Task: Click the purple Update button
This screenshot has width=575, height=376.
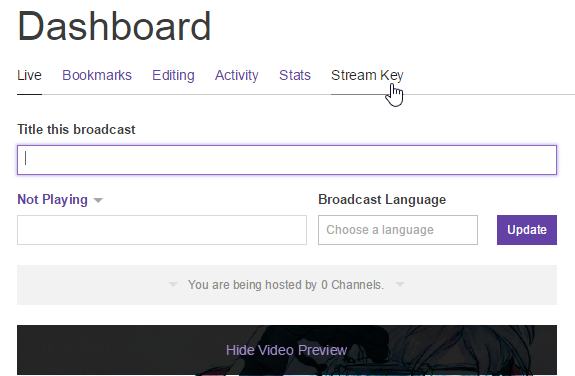Action: 527,230
